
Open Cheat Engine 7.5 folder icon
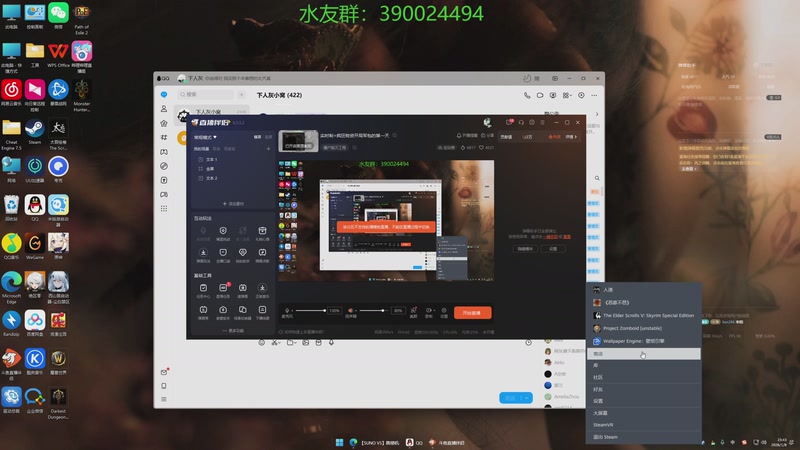point(11,135)
